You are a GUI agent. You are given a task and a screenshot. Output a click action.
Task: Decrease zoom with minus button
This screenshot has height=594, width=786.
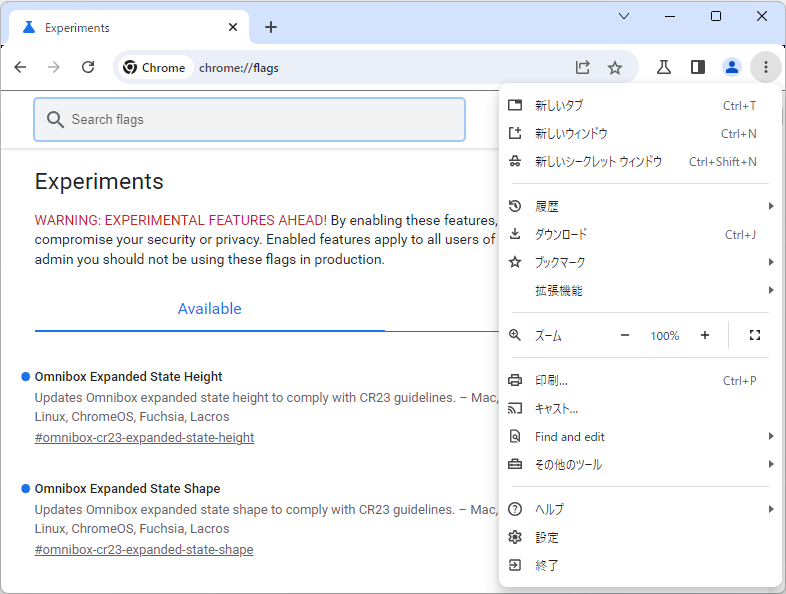click(625, 335)
